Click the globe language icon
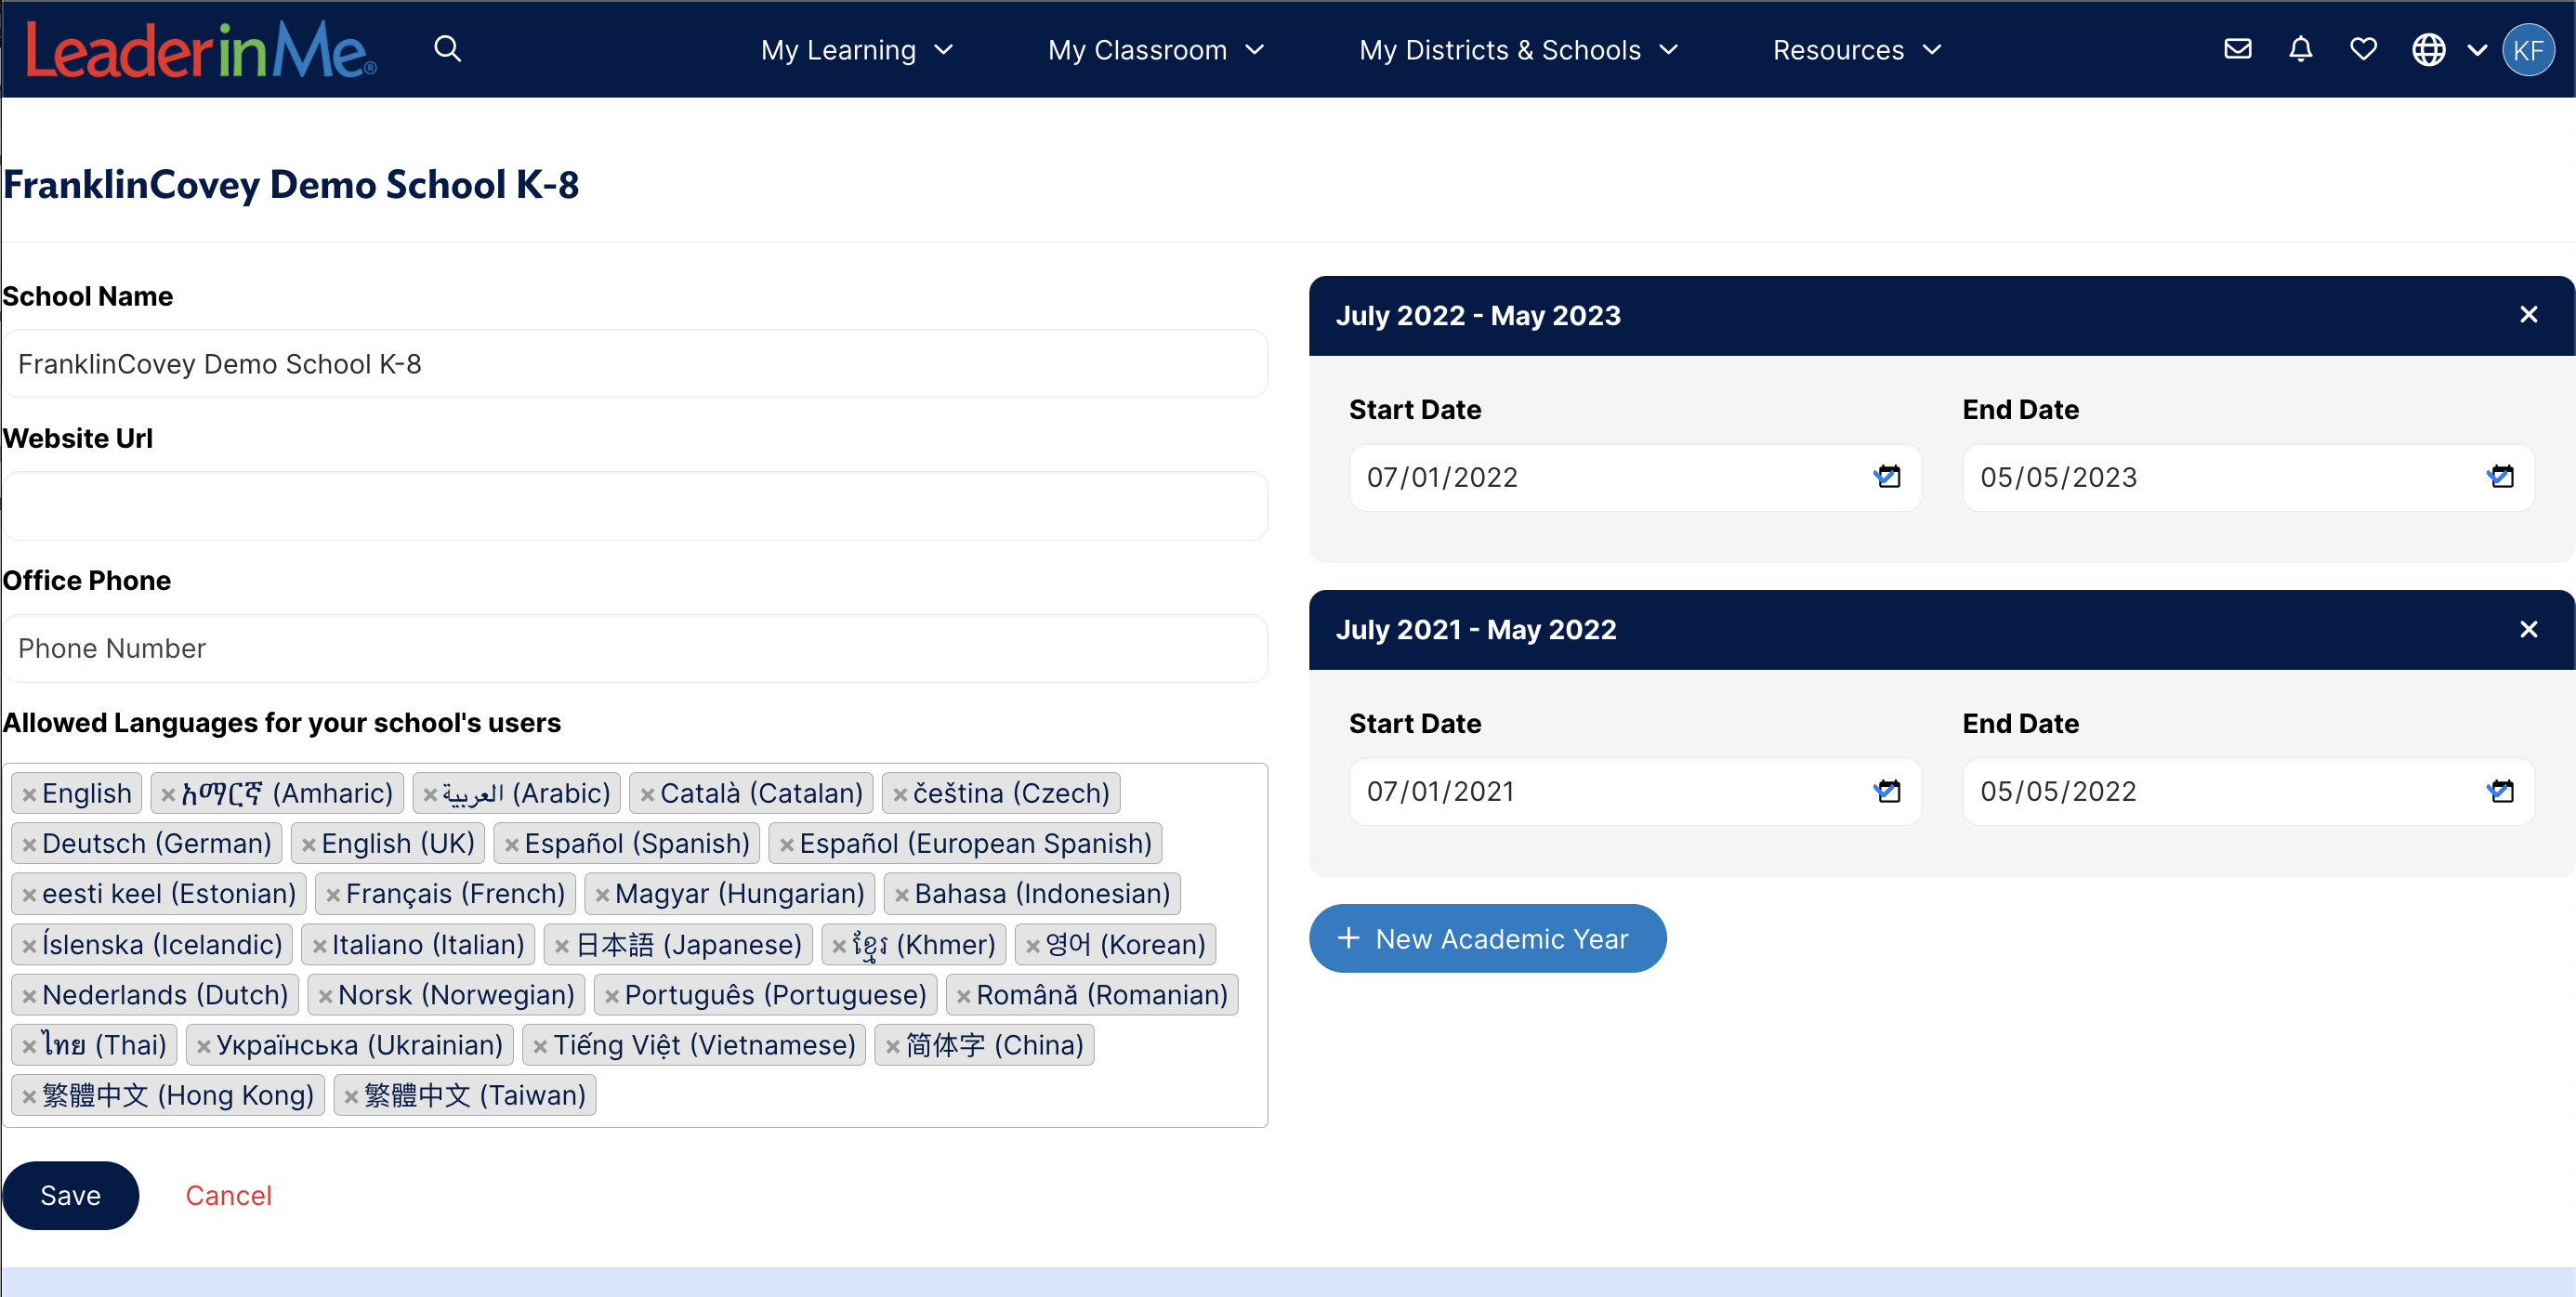Viewport: 2576px width, 1297px height. pyautogui.click(x=2428, y=49)
